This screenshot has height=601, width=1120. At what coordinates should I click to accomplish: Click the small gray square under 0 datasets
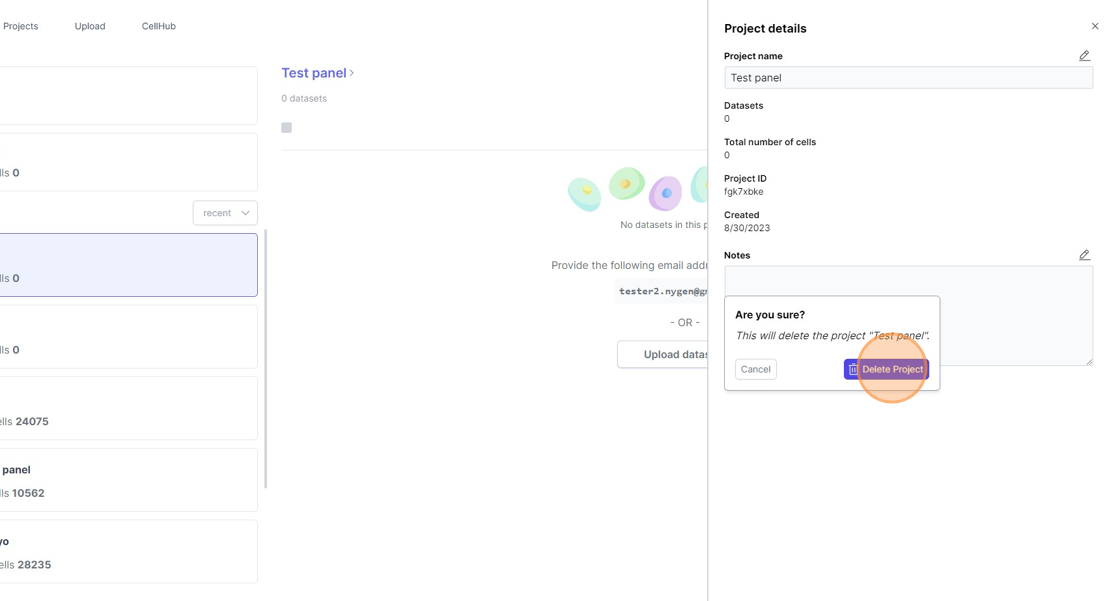tap(287, 128)
